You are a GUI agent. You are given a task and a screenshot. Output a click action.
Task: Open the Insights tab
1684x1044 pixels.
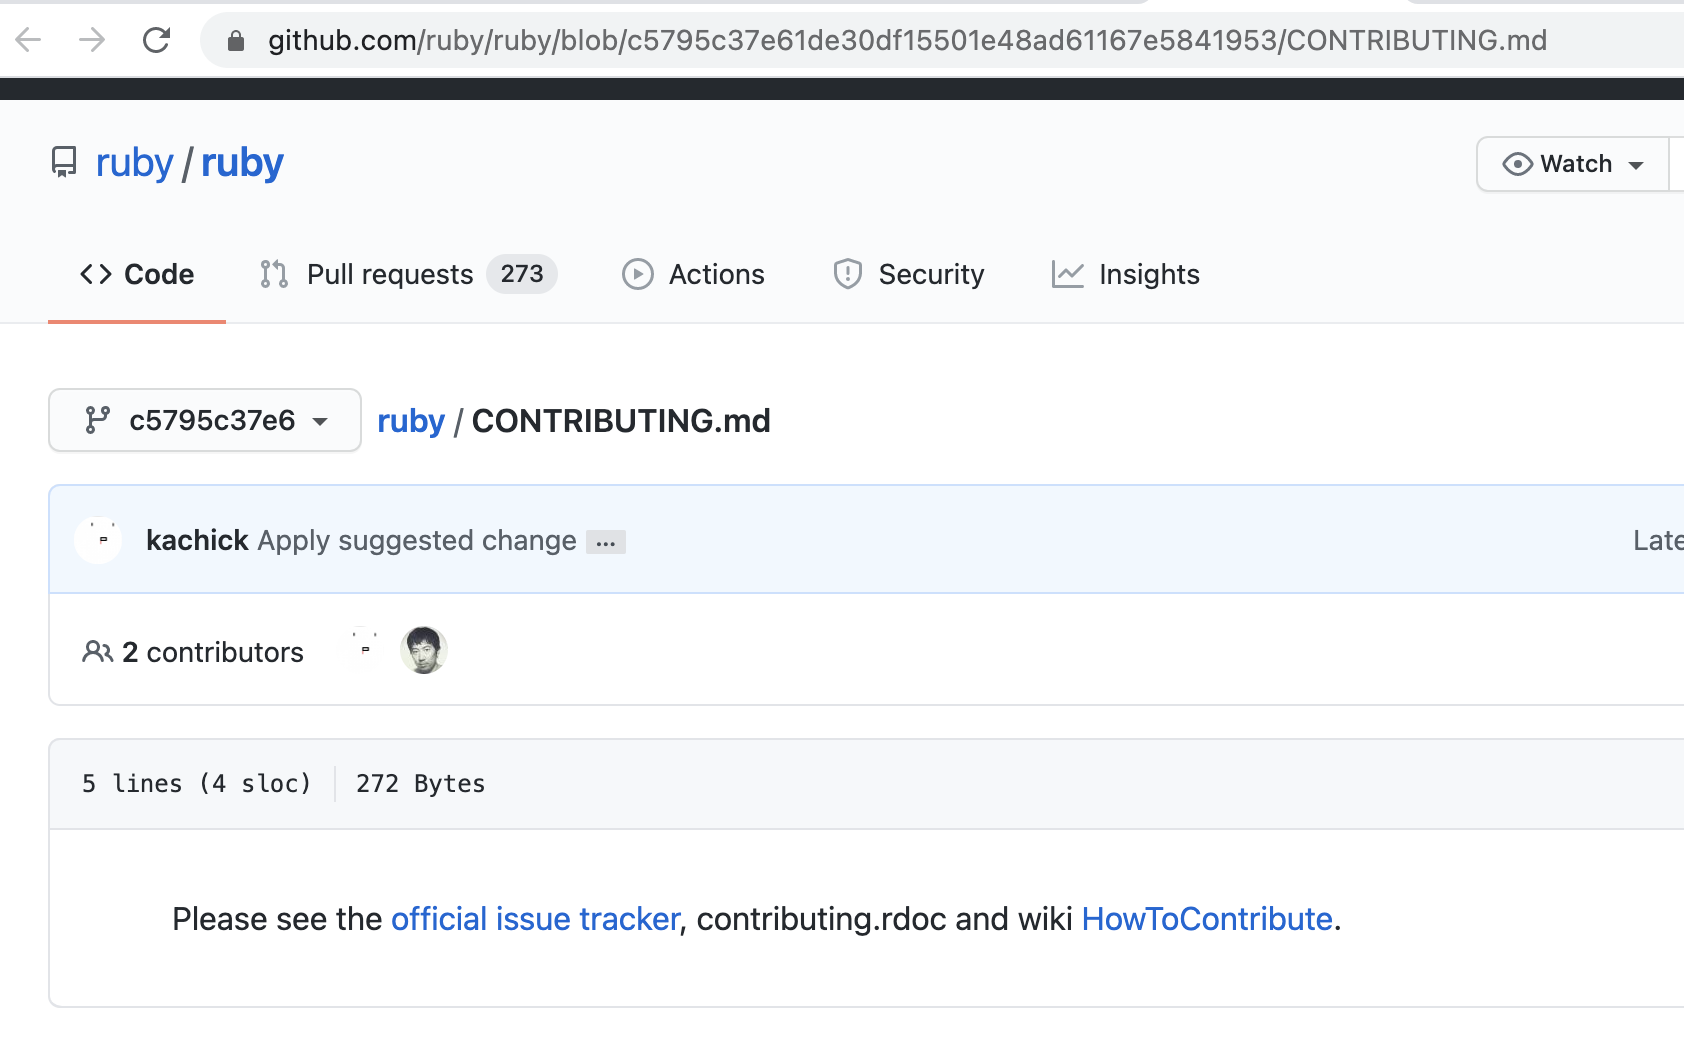pos(1126,274)
